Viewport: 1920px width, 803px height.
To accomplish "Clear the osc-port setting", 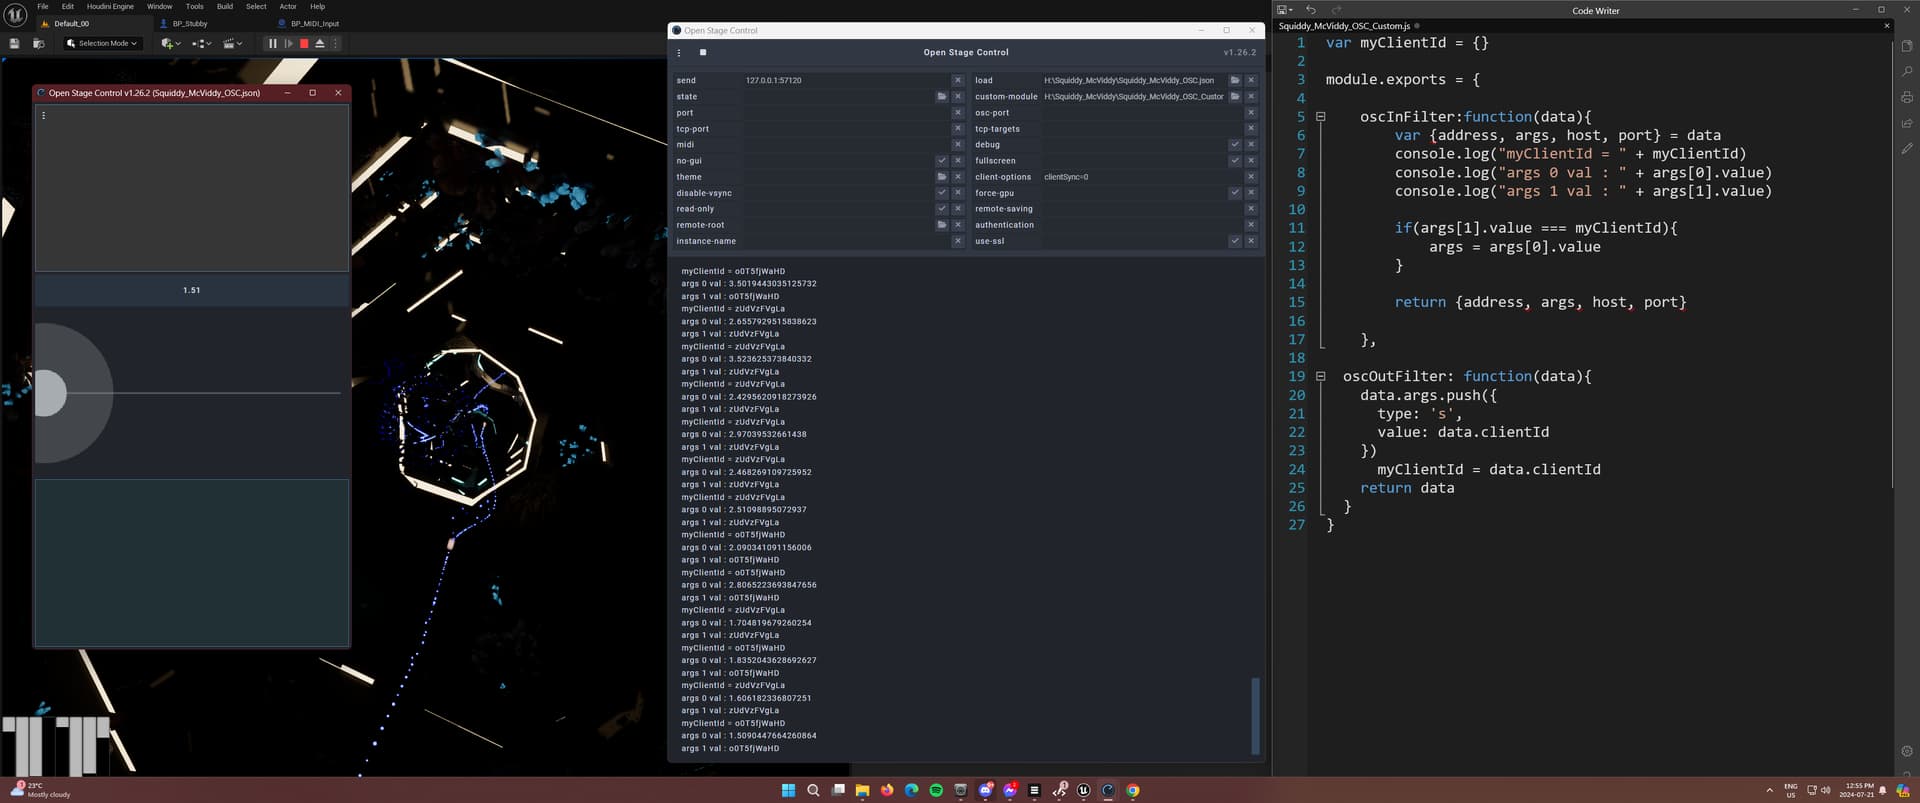I will point(1251,112).
